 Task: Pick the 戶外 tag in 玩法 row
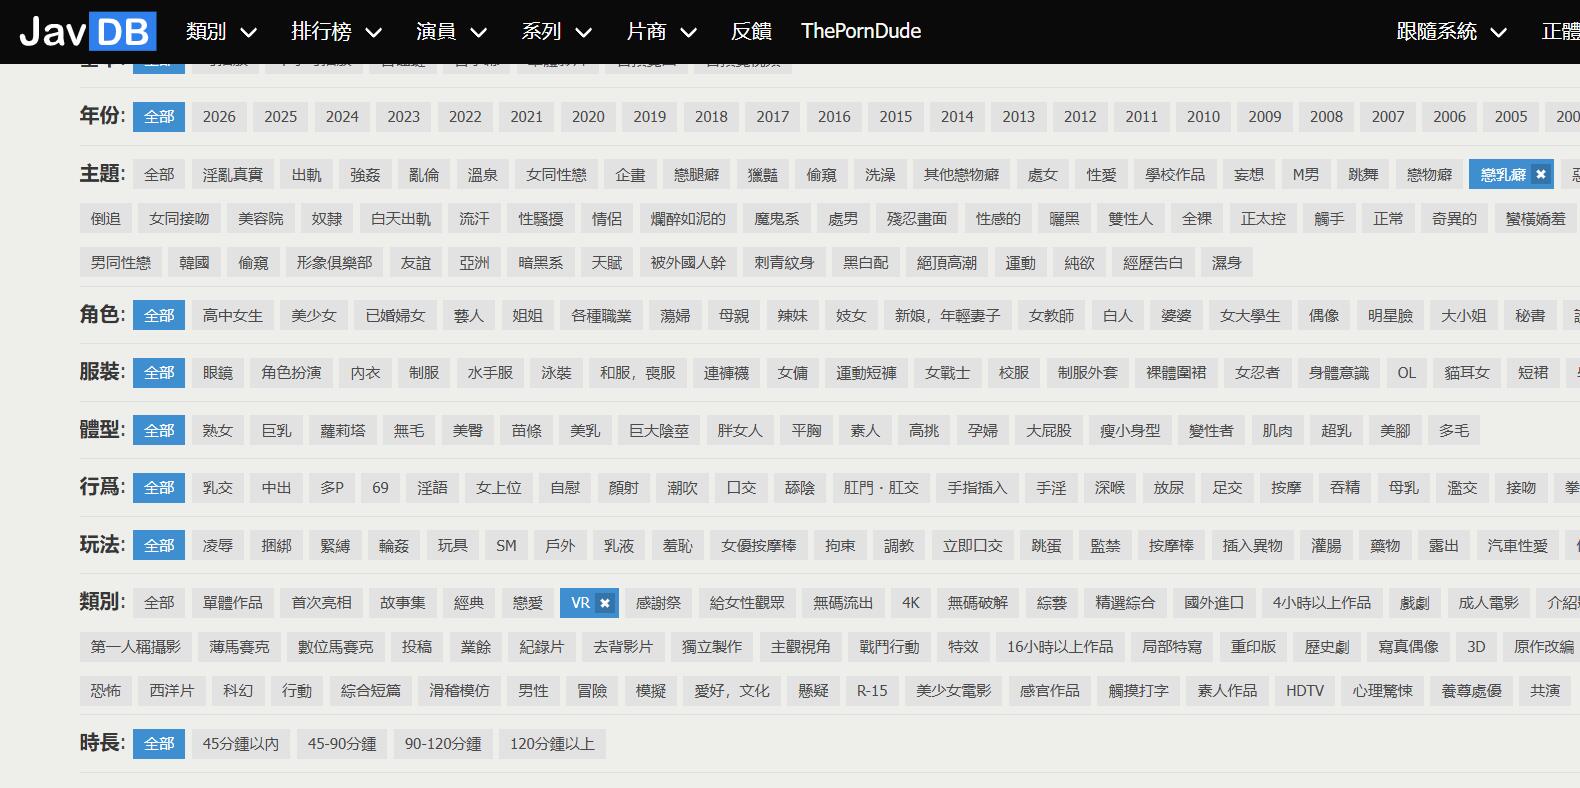560,546
